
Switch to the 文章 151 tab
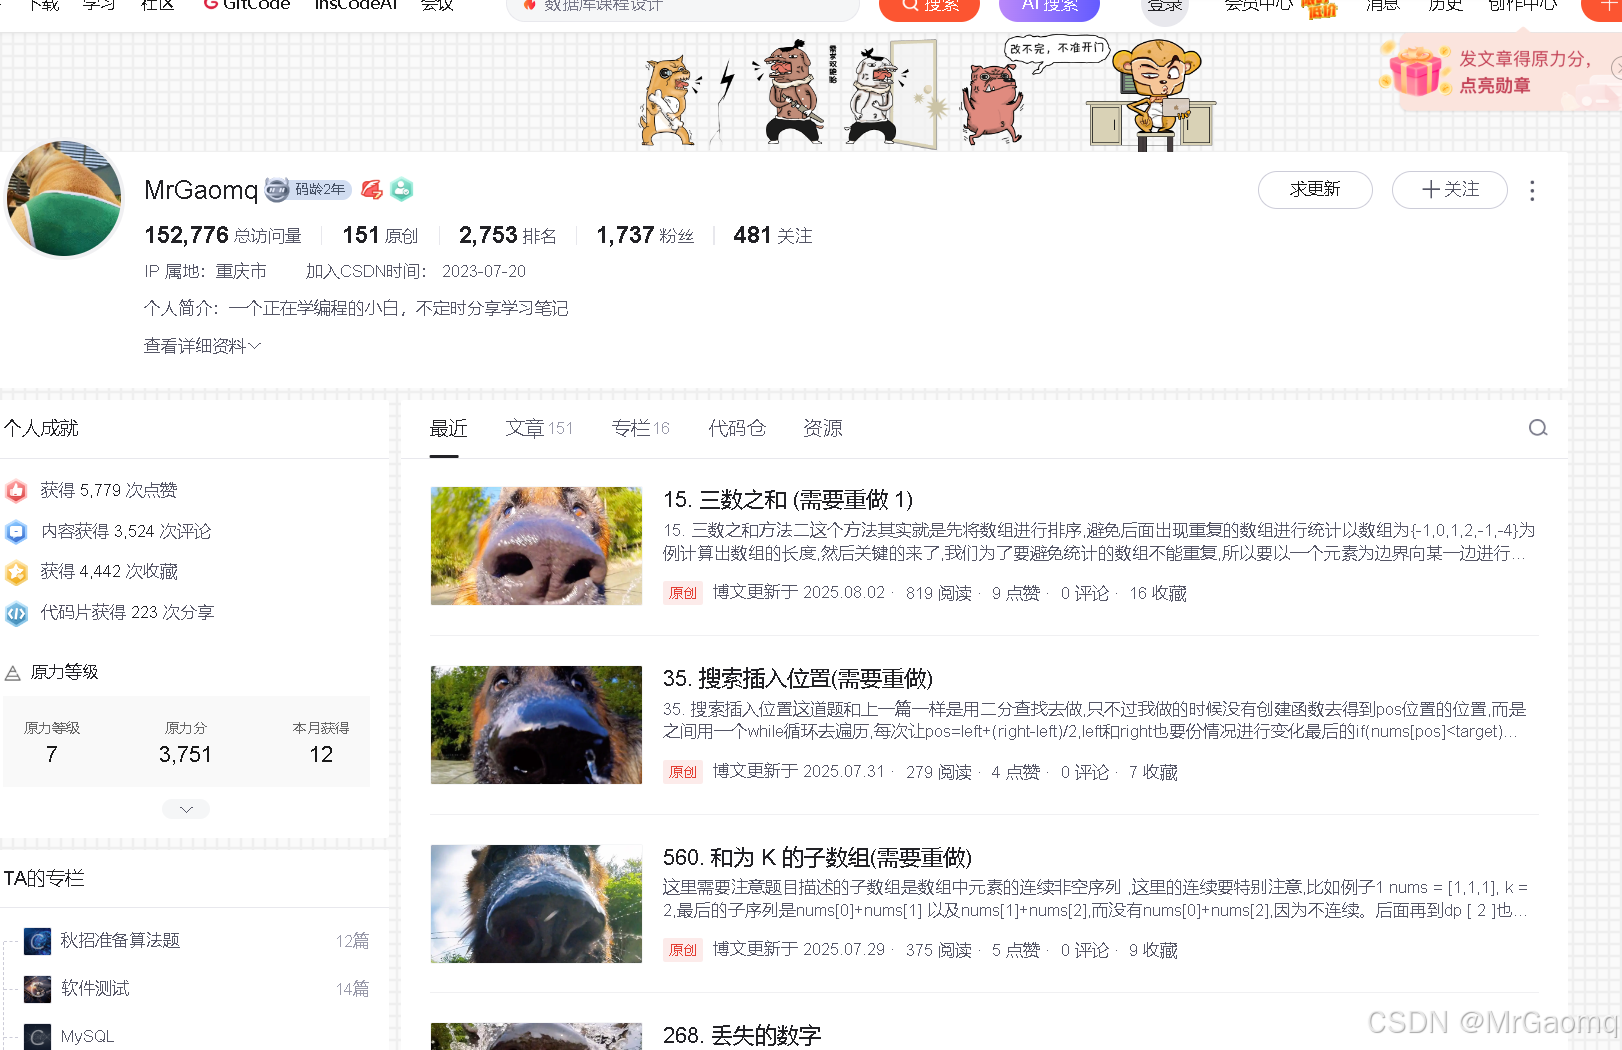click(539, 428)
